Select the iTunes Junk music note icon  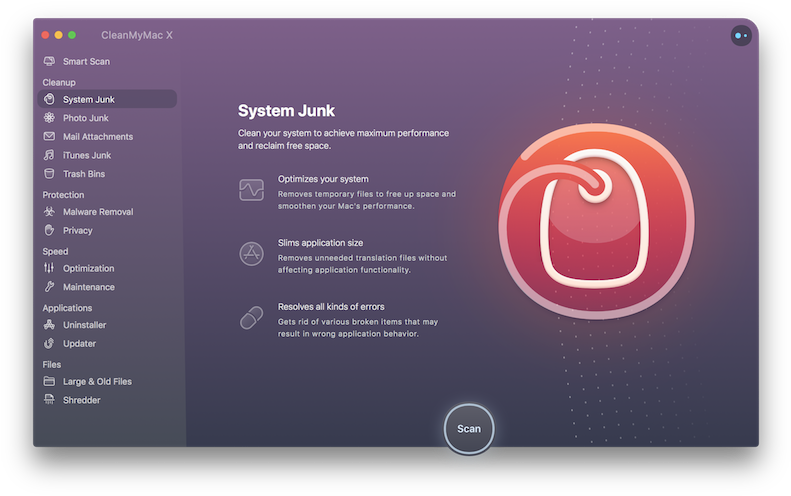(49, 156)
